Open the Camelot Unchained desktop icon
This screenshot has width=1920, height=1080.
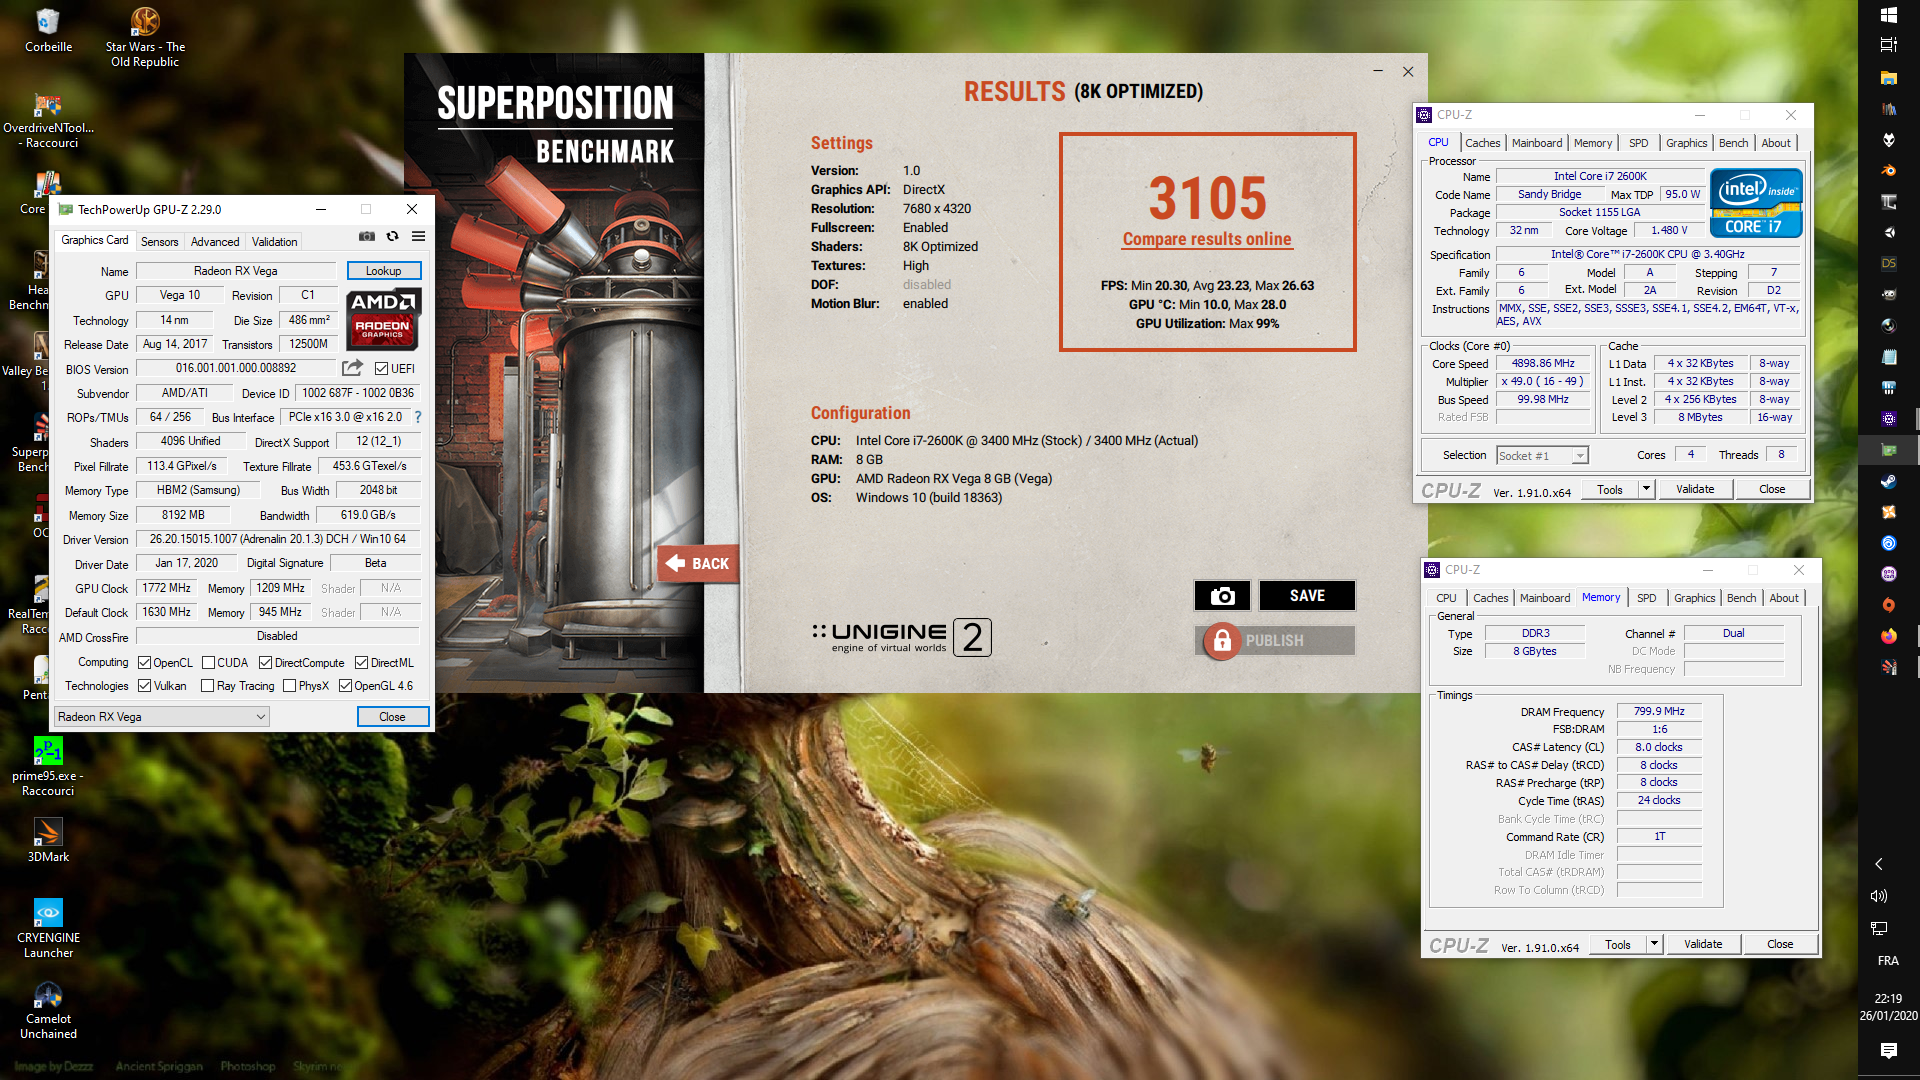click(48, 1010)
